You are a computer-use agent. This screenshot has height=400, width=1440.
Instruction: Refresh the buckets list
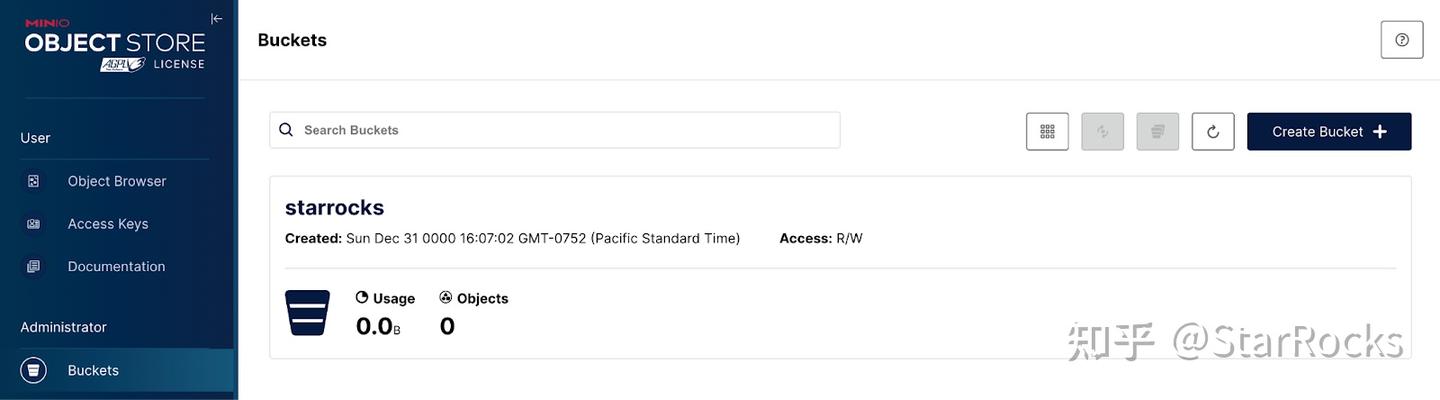(1213, 131)
